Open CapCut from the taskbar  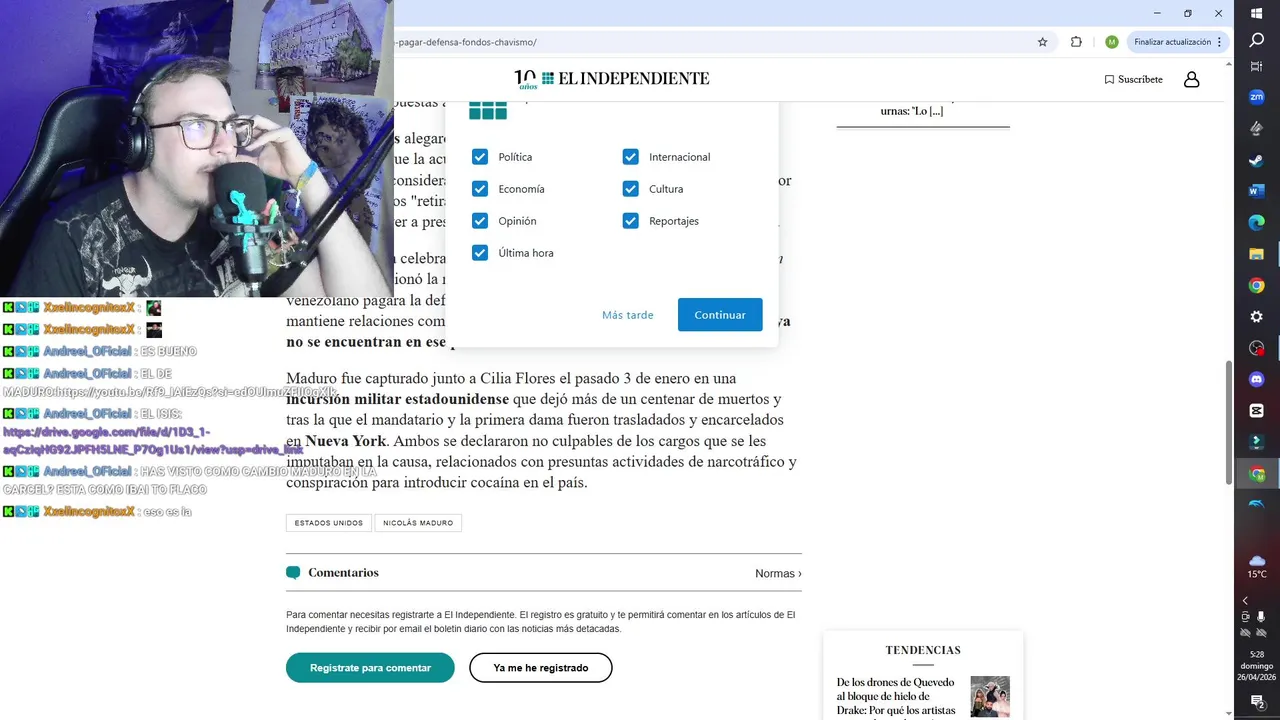point(1257,411)
